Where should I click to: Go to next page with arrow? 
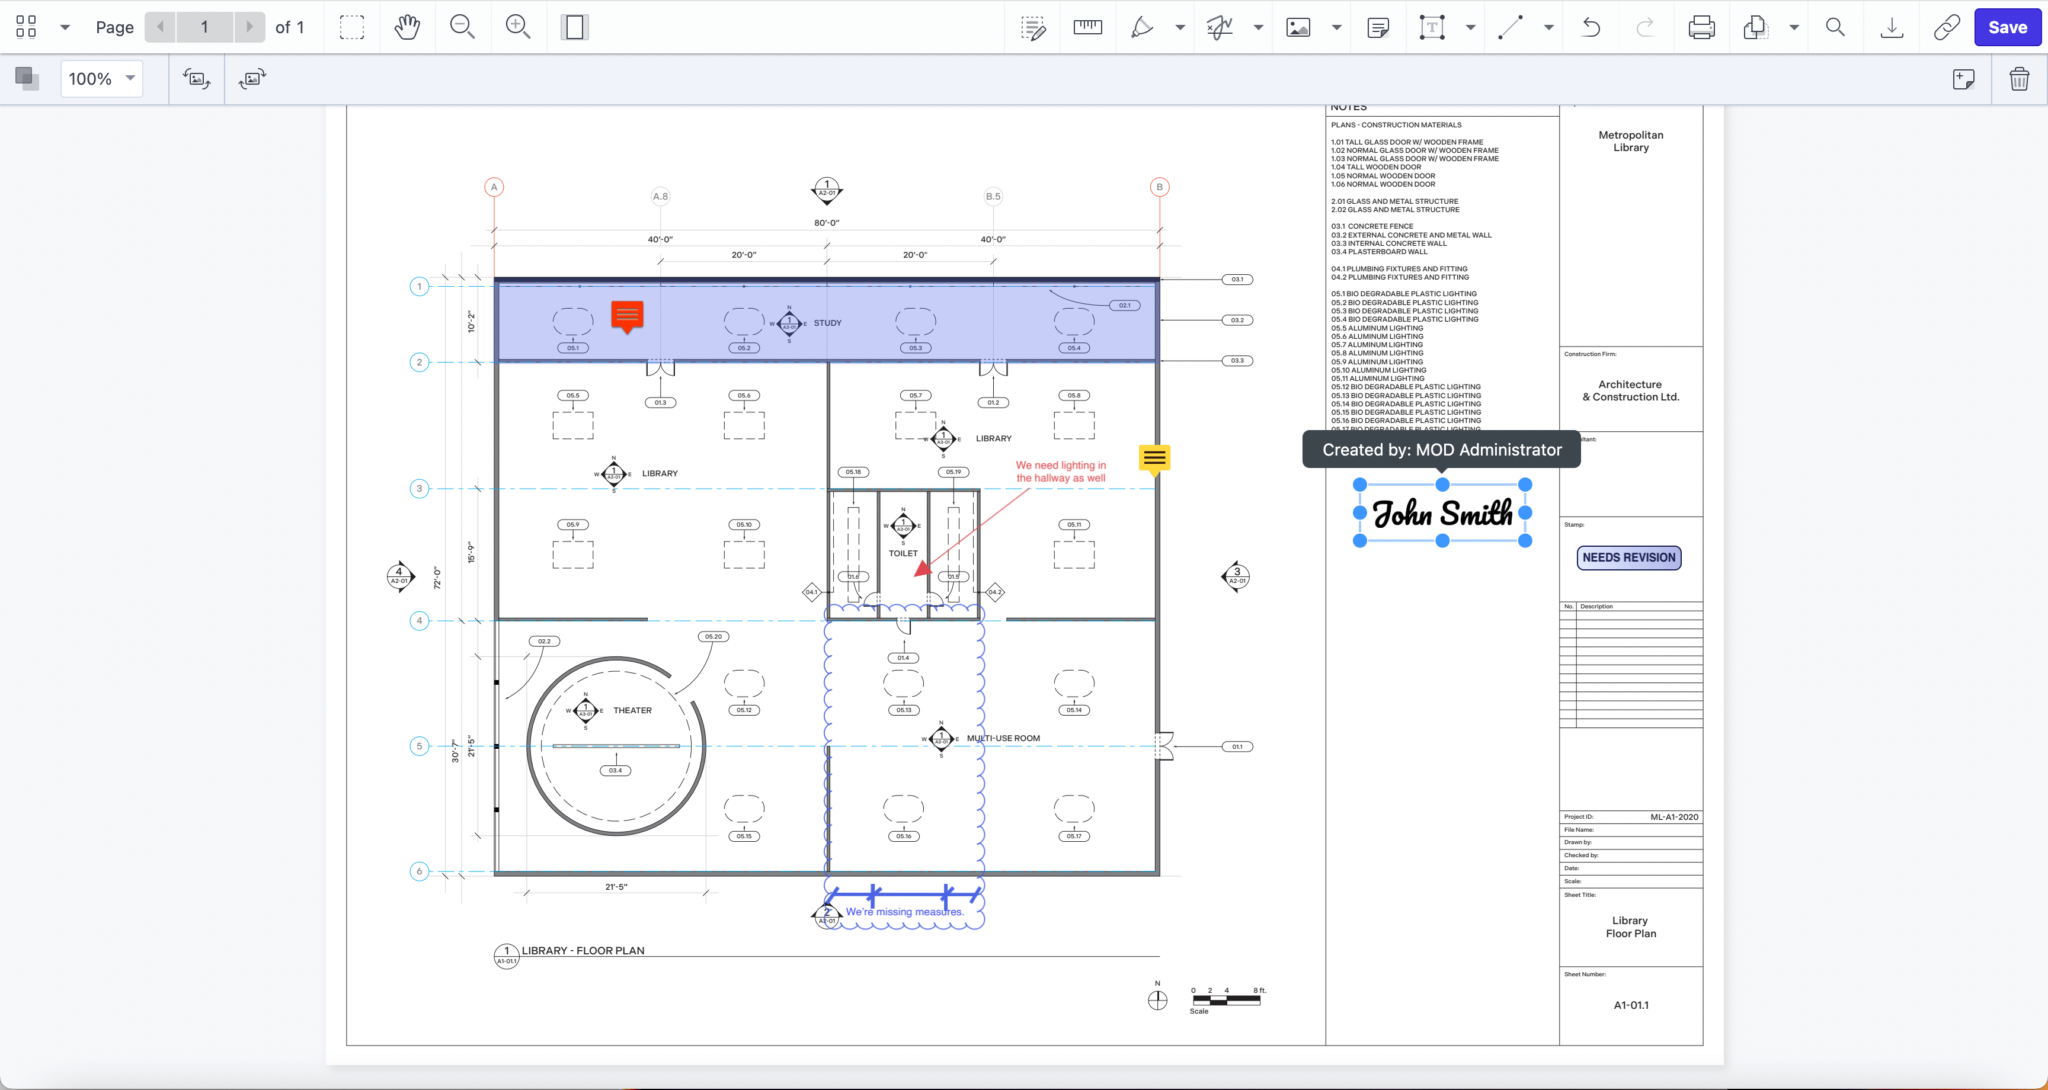pyautogui.click(x=250, y=27)
